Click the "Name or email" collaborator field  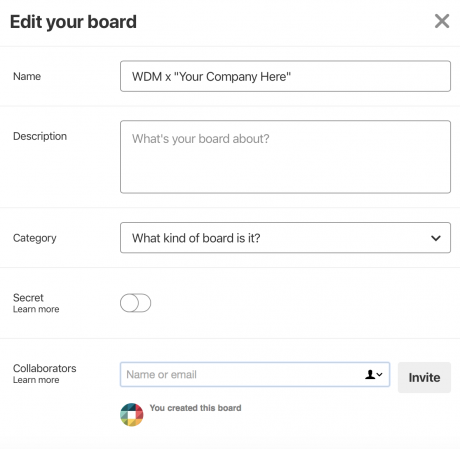coord(255,374)
